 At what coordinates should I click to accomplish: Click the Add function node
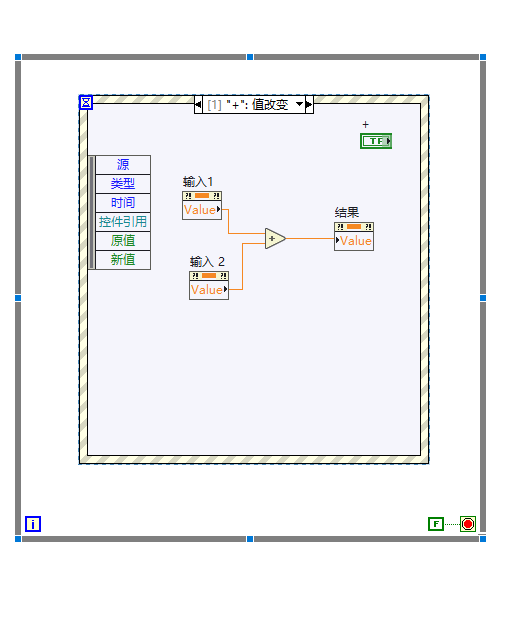[x=274, y=238]
